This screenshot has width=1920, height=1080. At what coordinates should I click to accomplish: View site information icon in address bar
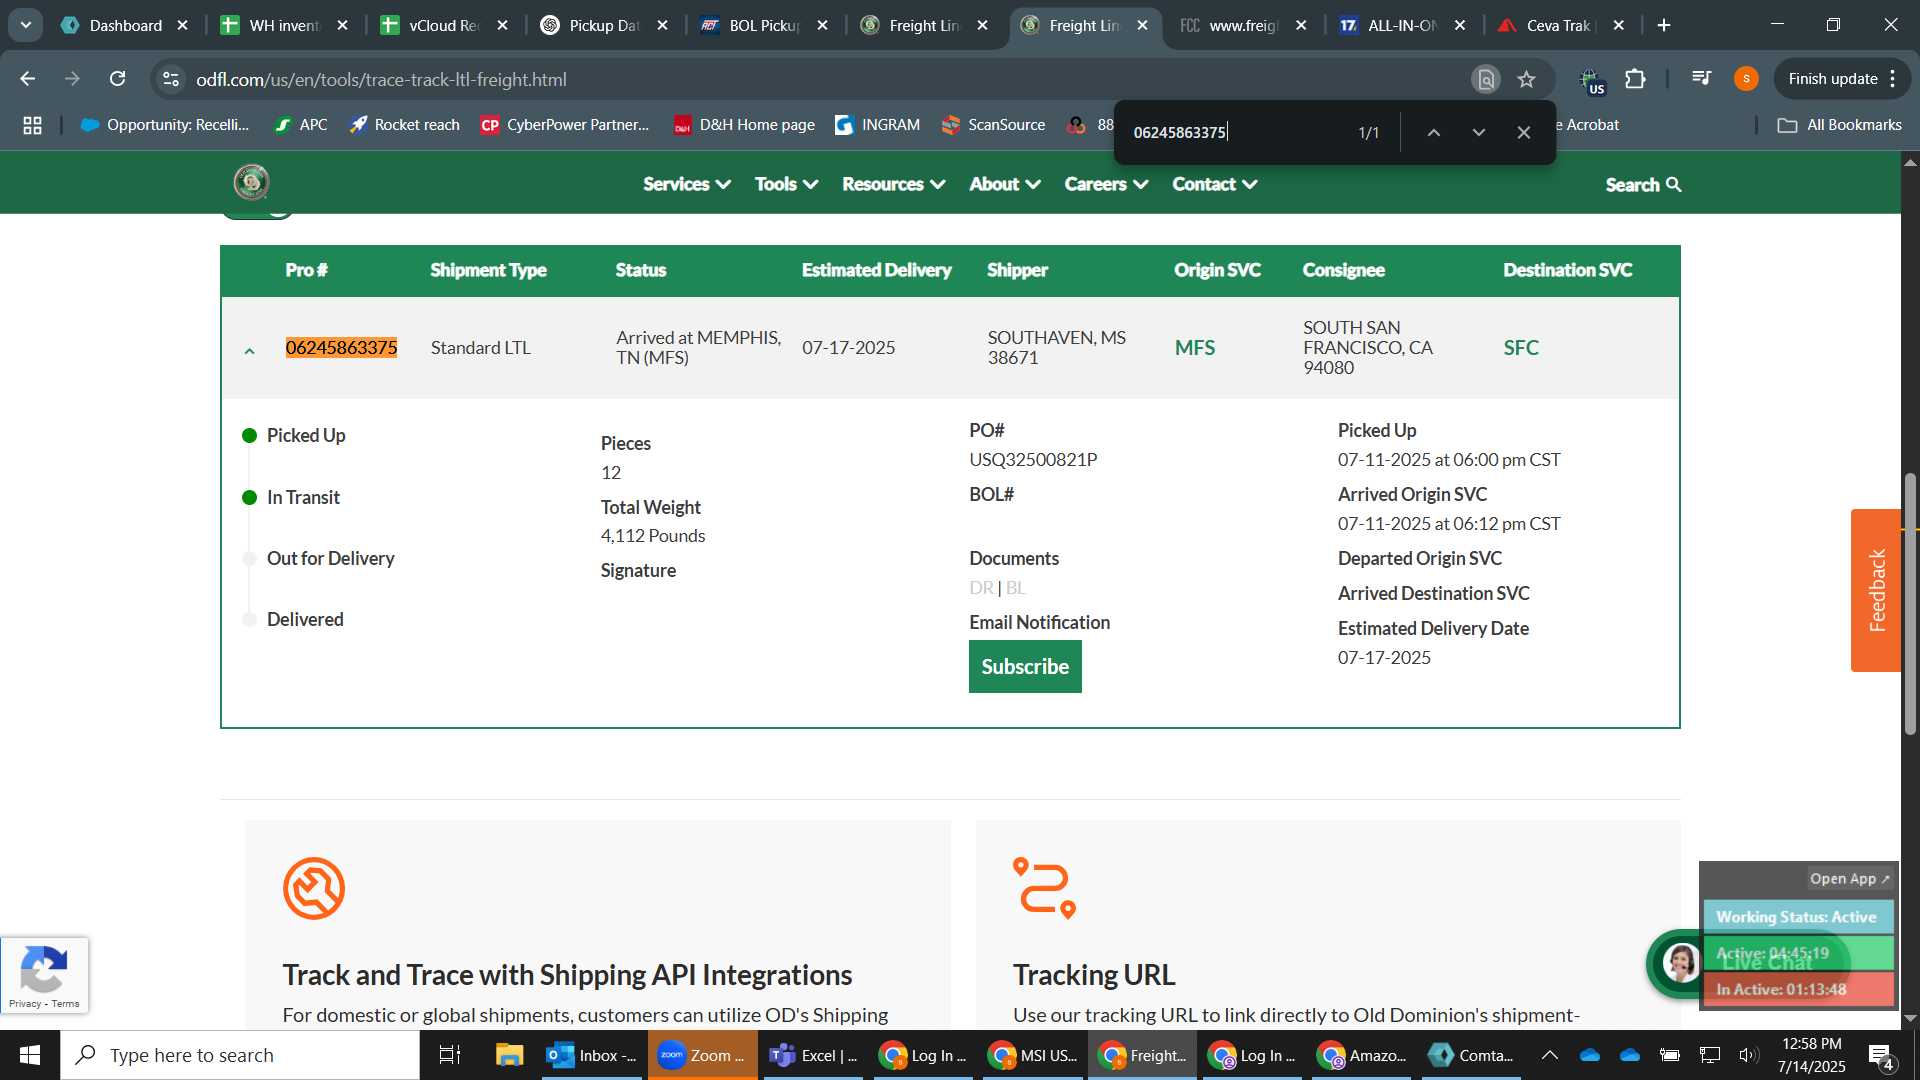(171, 79)
